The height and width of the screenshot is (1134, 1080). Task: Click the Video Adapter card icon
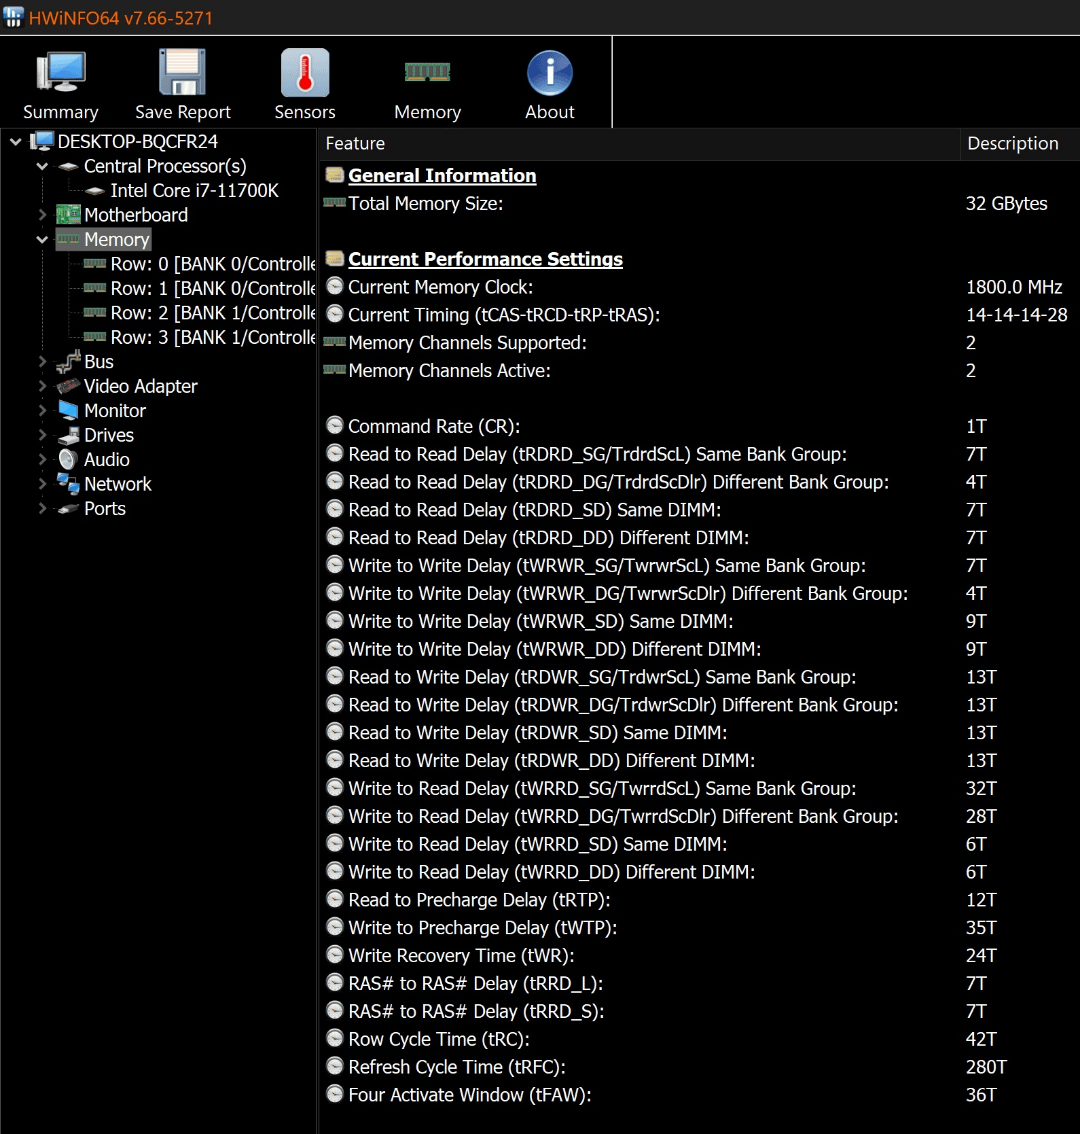click(x=68, y=386)
